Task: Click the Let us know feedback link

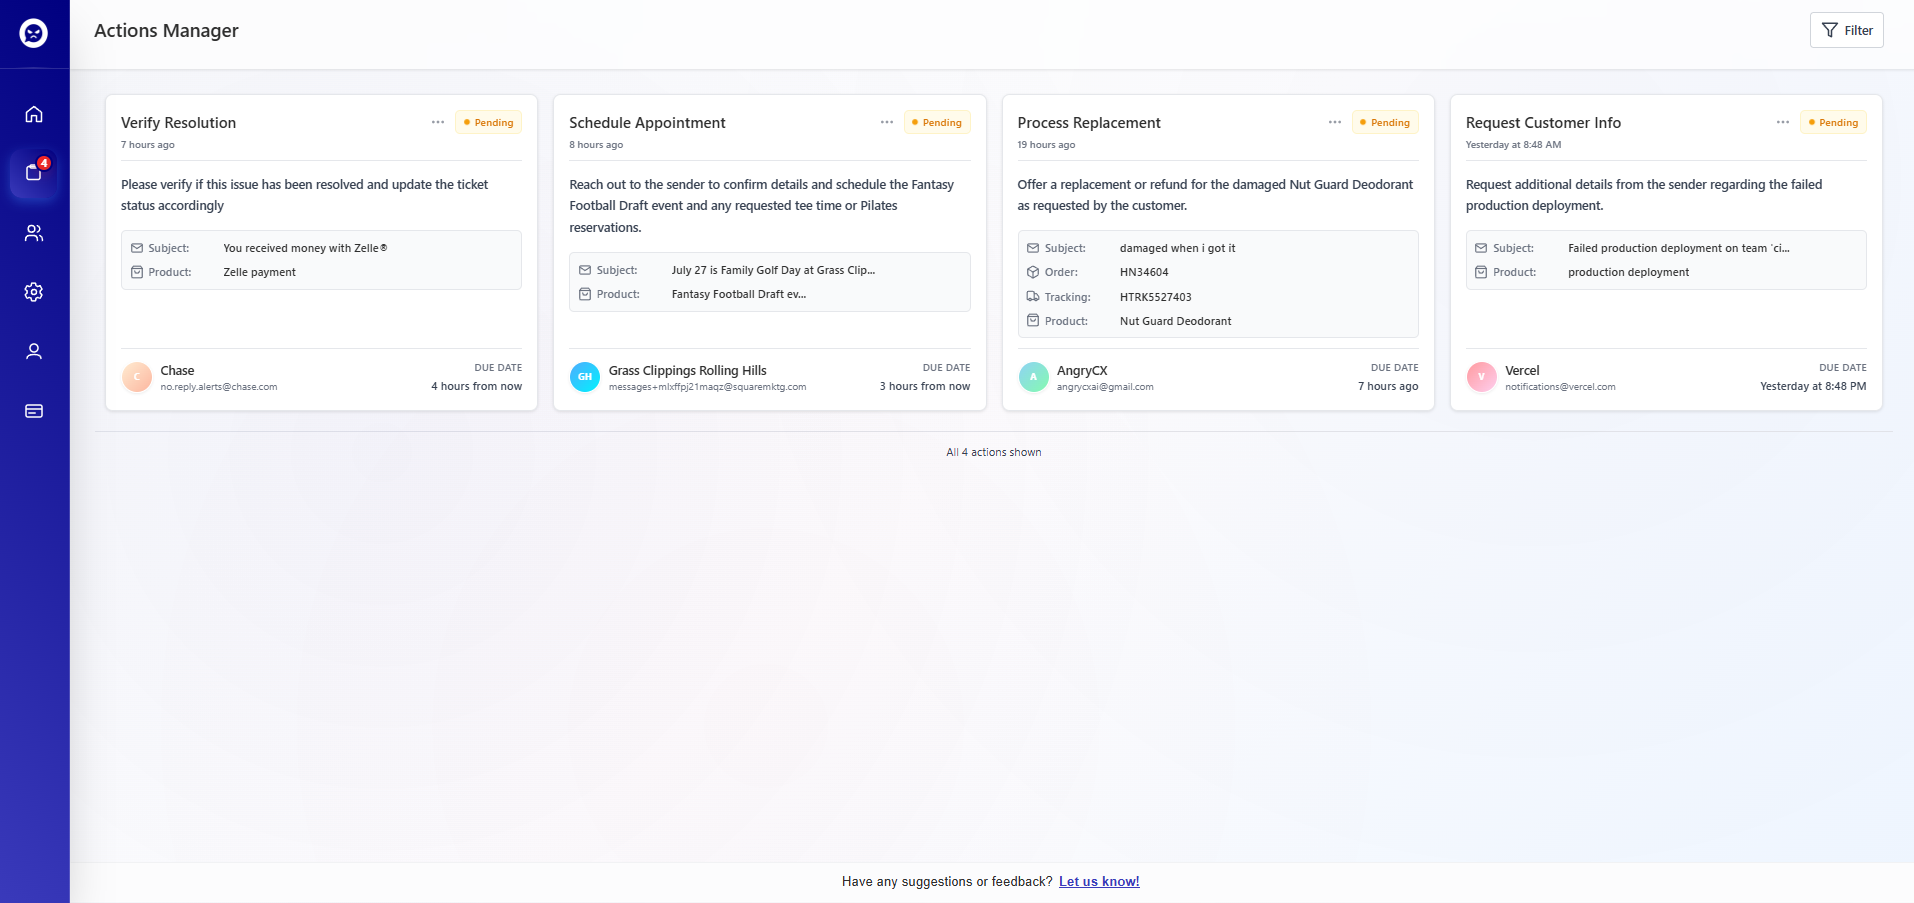Action: [1098, 881]
